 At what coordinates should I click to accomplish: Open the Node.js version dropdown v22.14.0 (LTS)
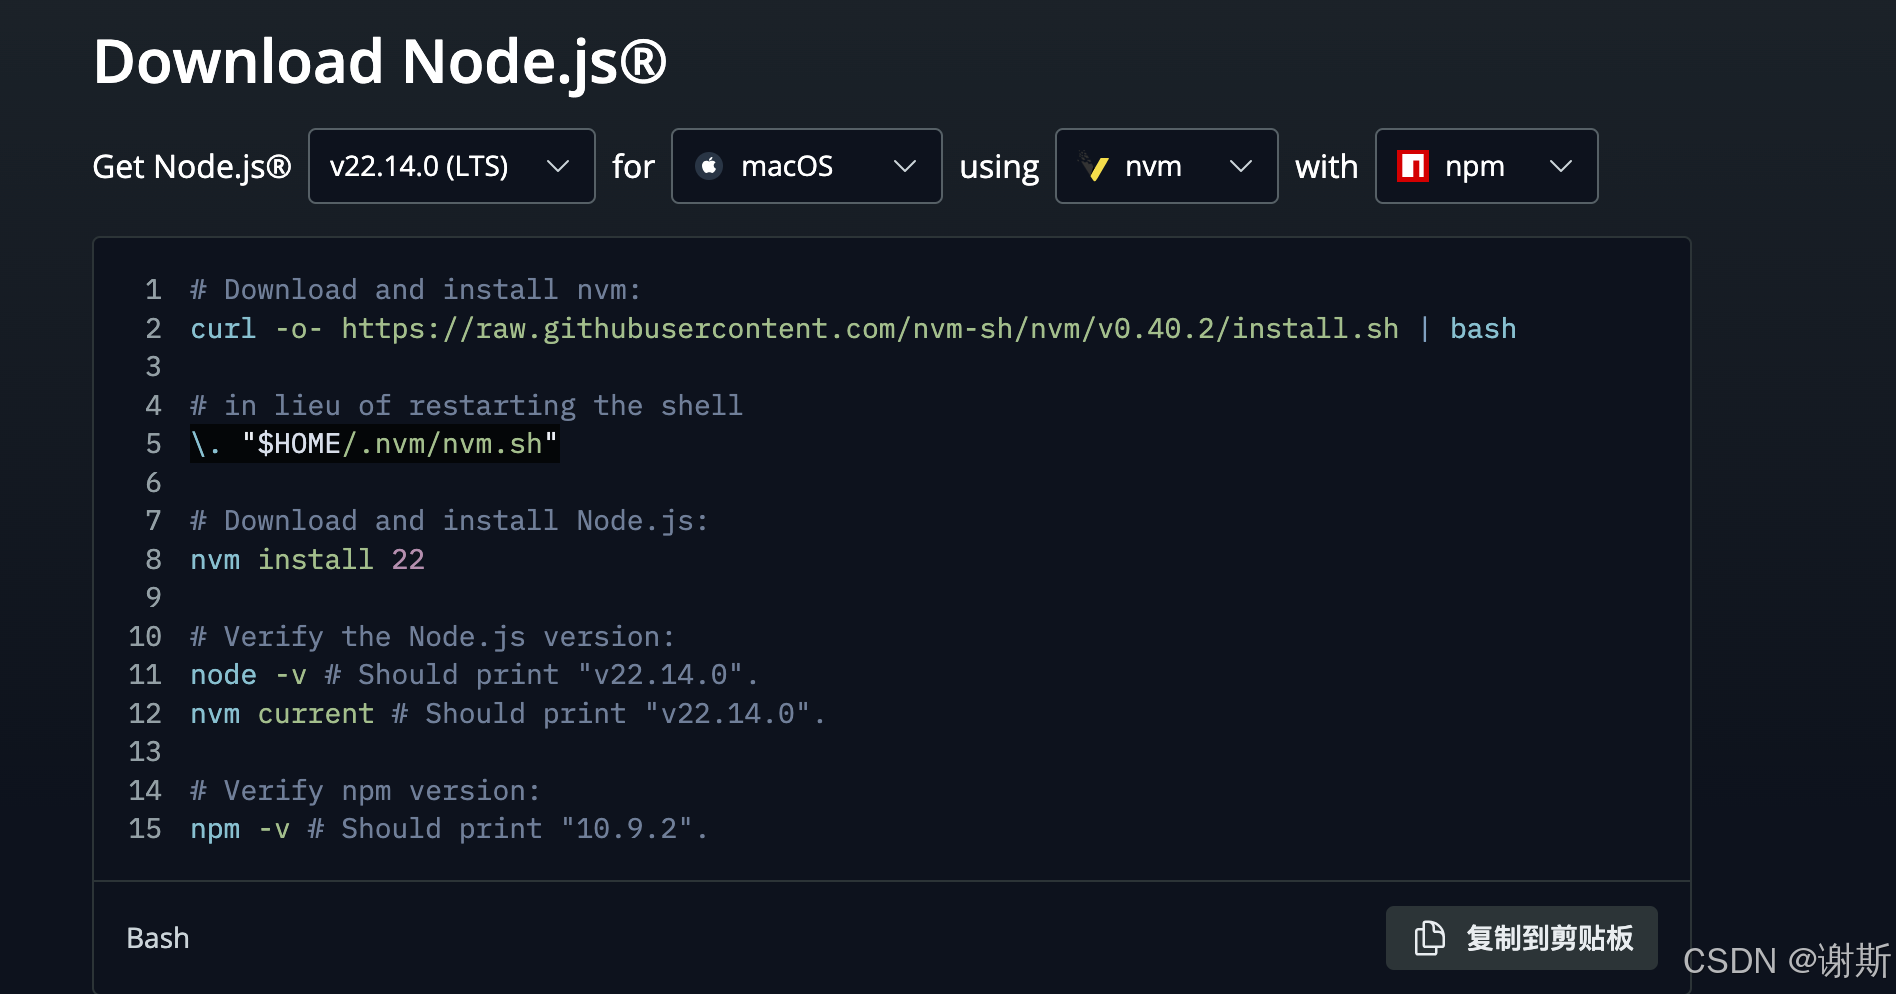tap(451, 166)
